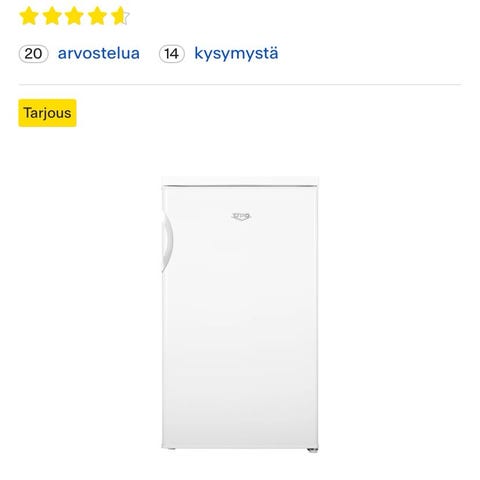Screen dimensions: 480x480
Task: Open the arvostelua reviews link
Action: [x=99, y=54]
